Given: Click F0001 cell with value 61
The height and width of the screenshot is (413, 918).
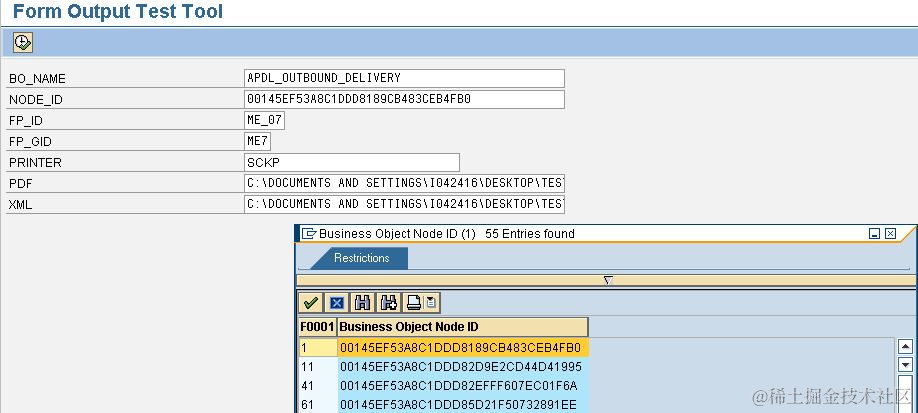Looking at the screenshot, I should click(x=318, y=405).
